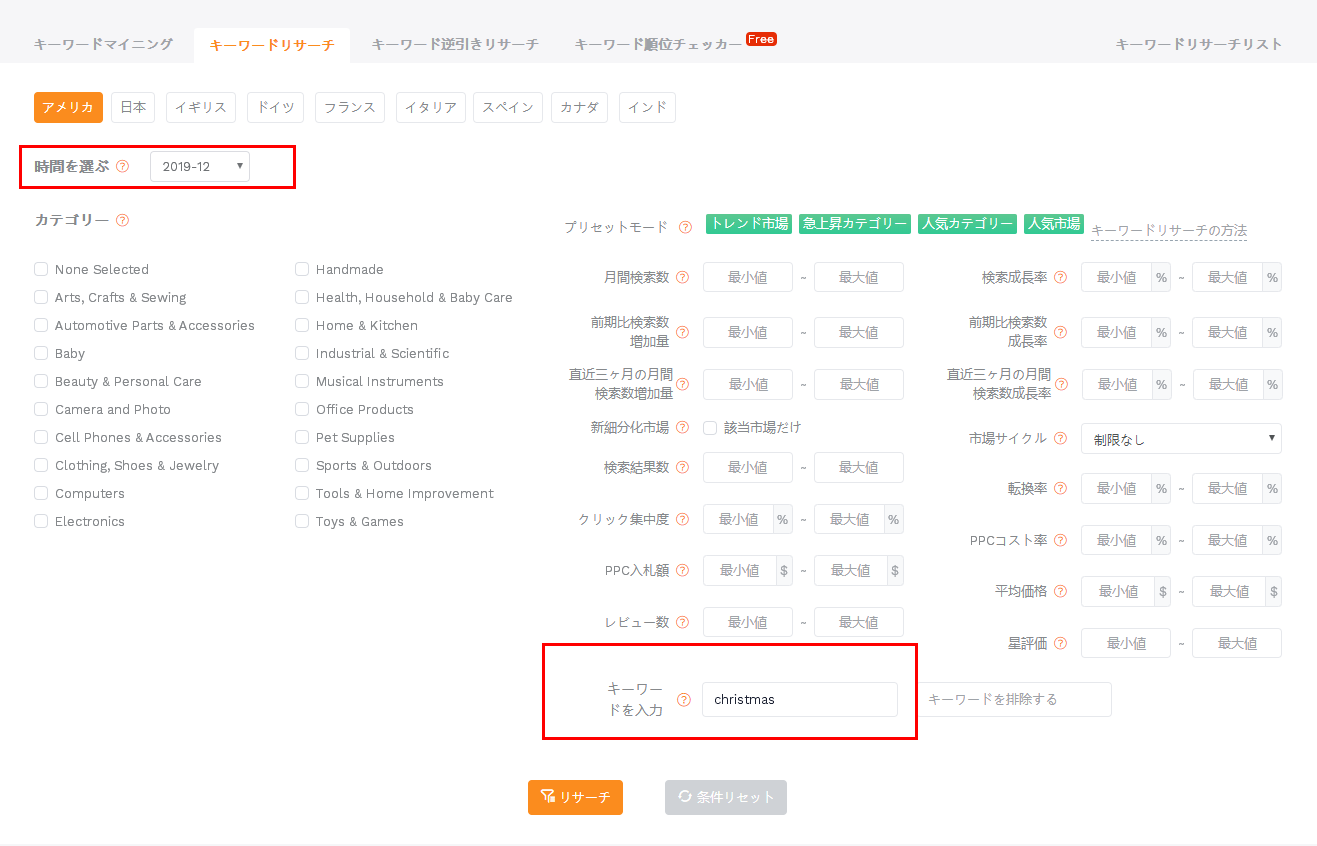Open help icon for 検索結果数

(682, 467)
